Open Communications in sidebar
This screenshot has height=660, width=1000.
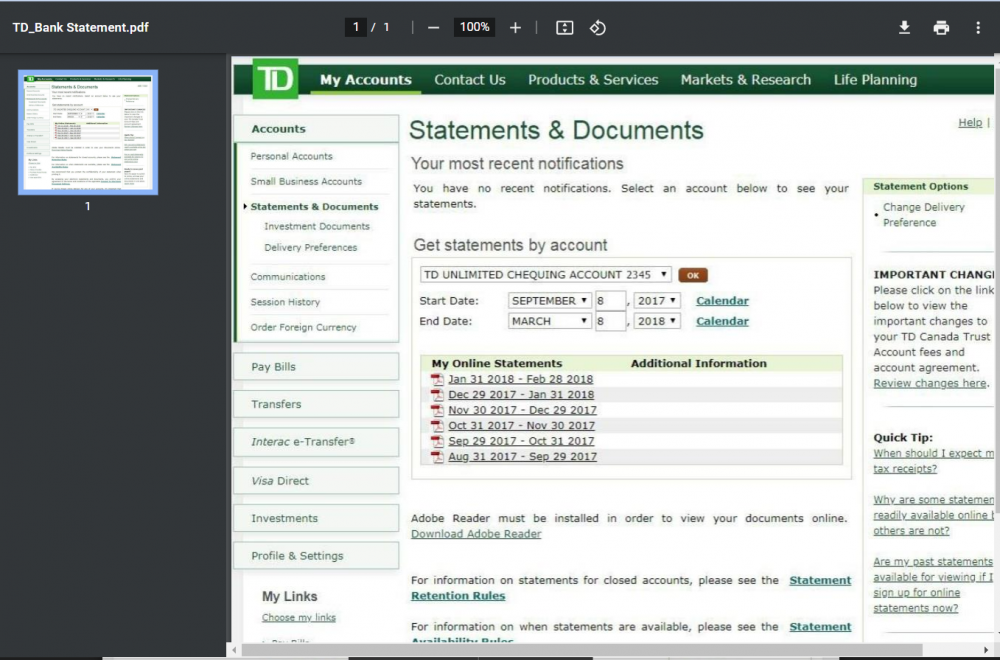tap(288, 277)
